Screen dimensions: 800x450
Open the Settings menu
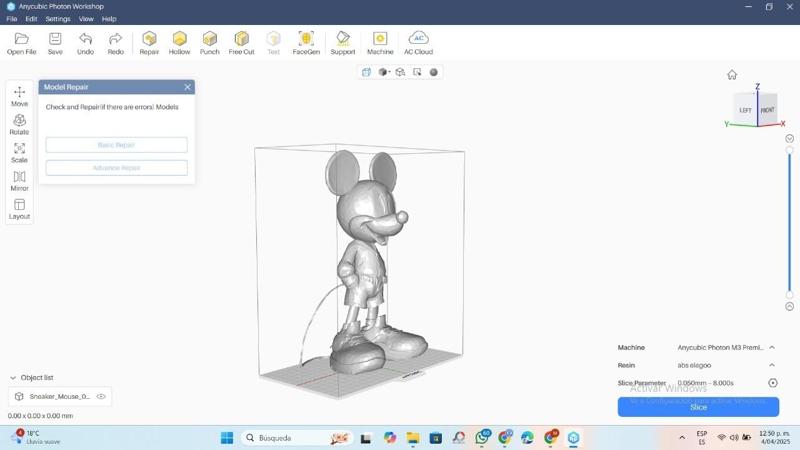tap(58, 19)
